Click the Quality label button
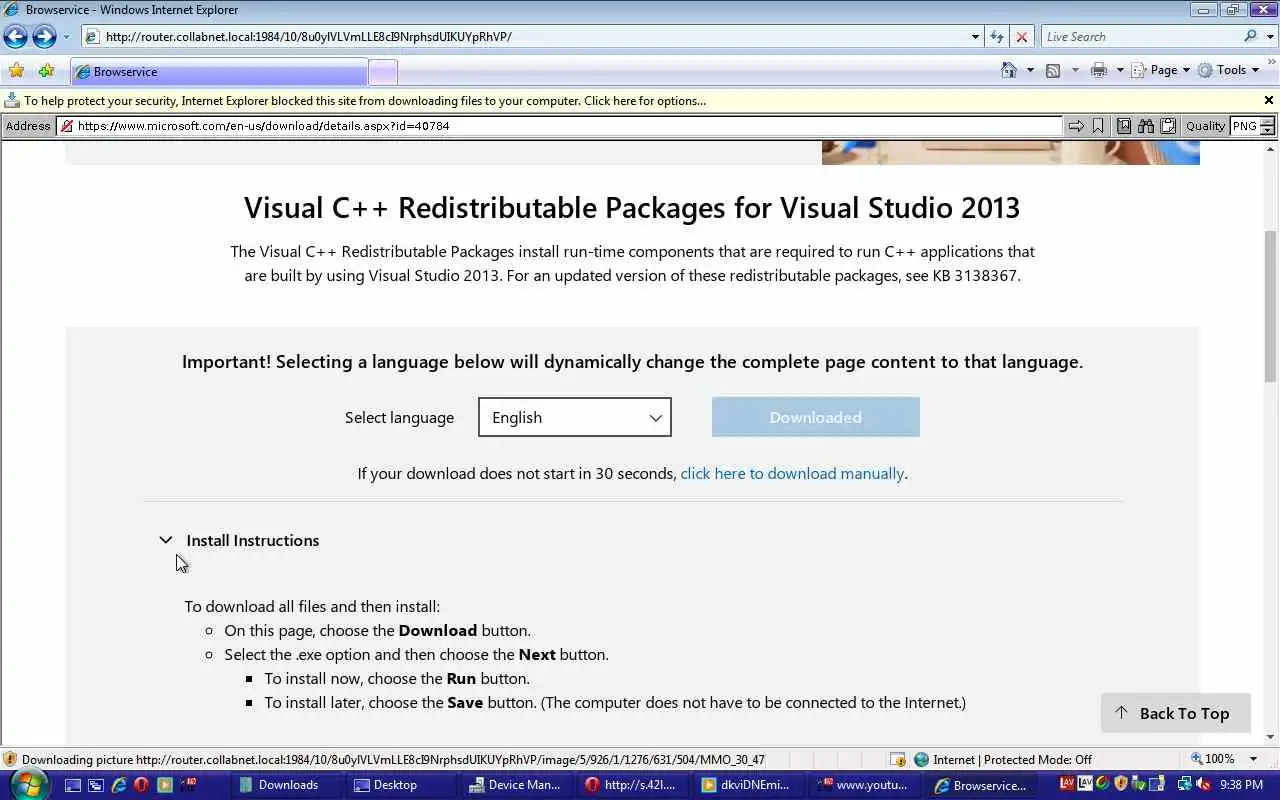 1205,126
